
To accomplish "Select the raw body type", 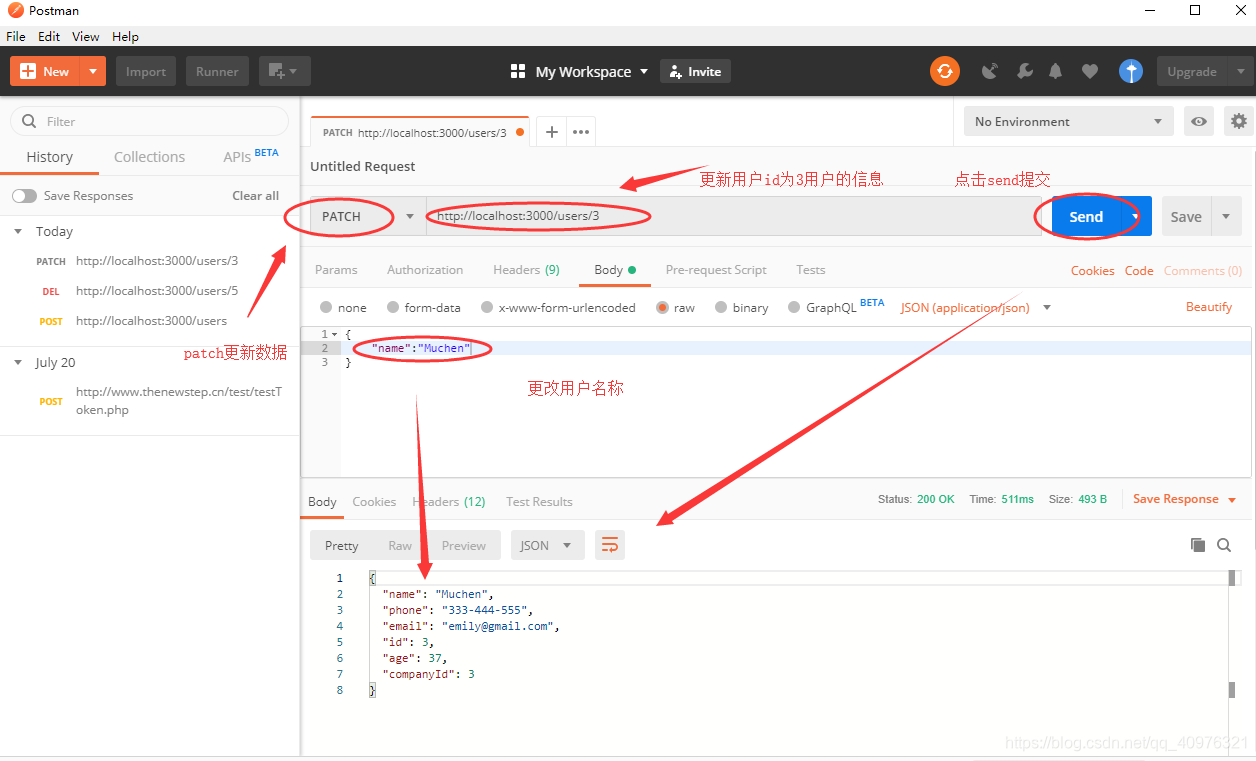I will pos(662,308).
